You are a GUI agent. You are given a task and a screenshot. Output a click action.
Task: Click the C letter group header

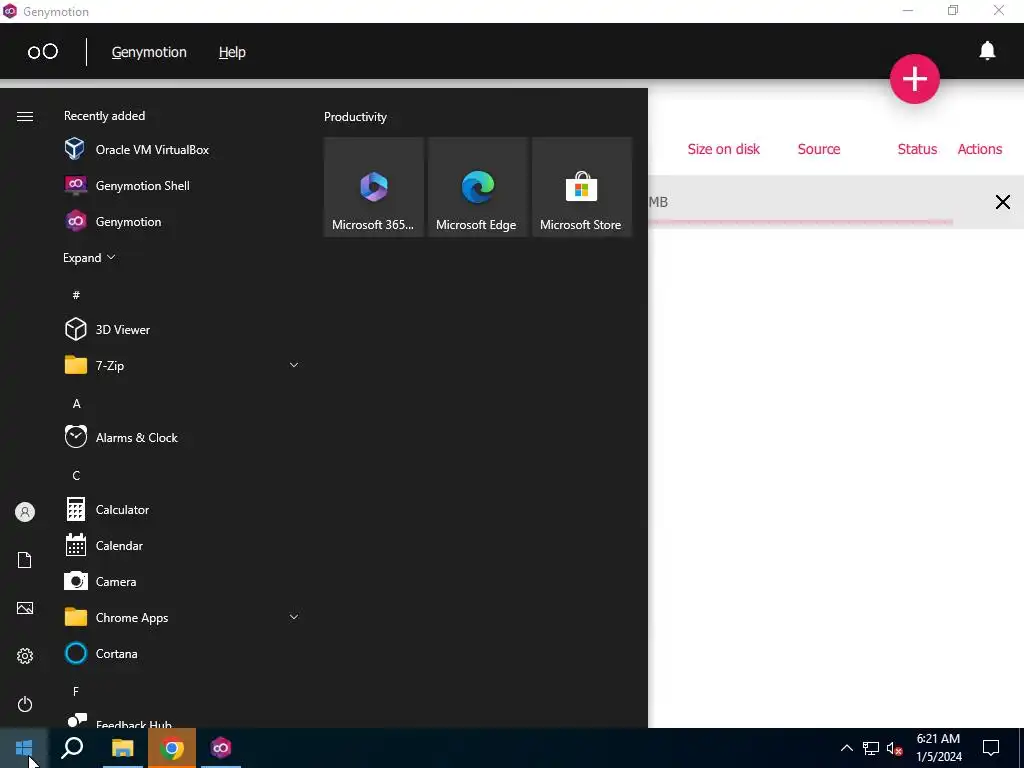coord(76,475)
